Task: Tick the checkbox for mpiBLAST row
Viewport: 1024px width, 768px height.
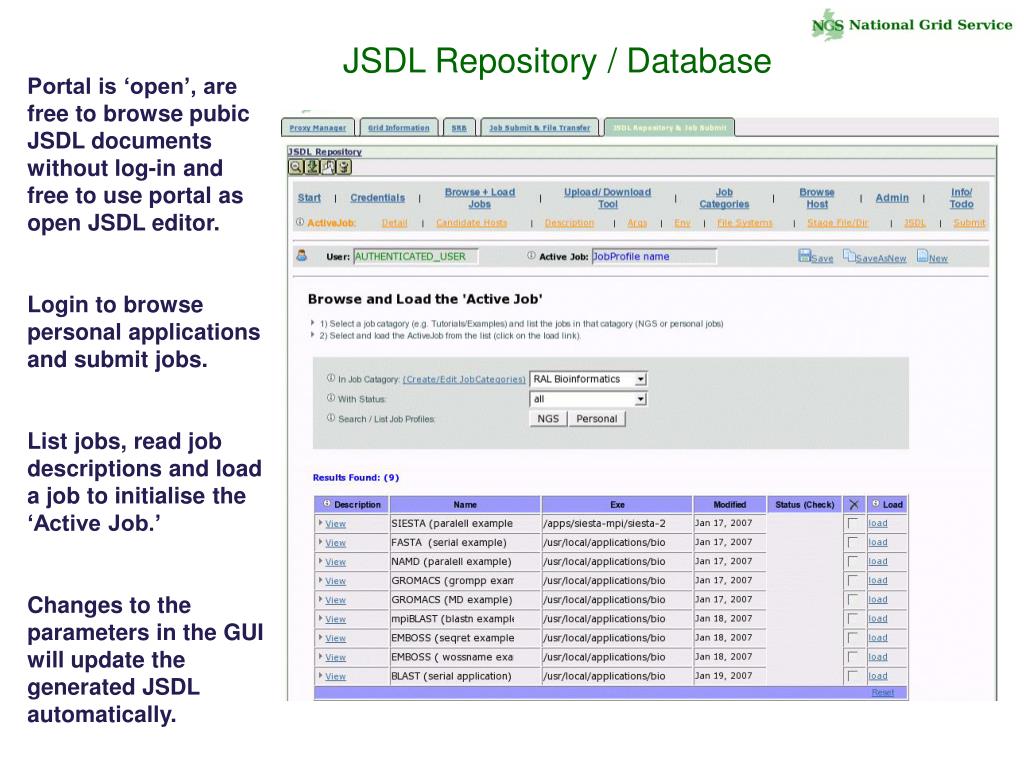Action: (x=852, y=618)
